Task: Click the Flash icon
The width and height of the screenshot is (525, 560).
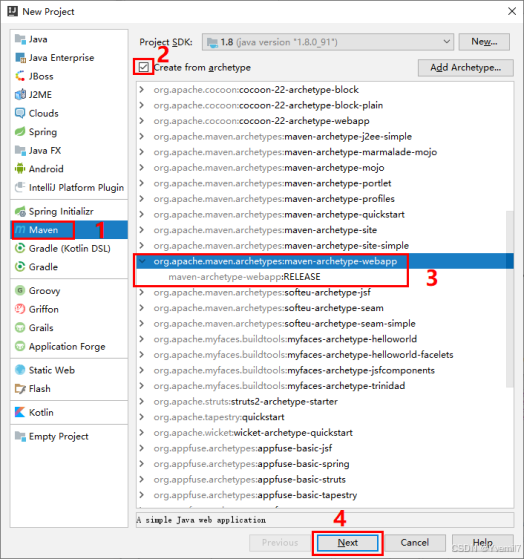Action: click(x=20, y=389)
